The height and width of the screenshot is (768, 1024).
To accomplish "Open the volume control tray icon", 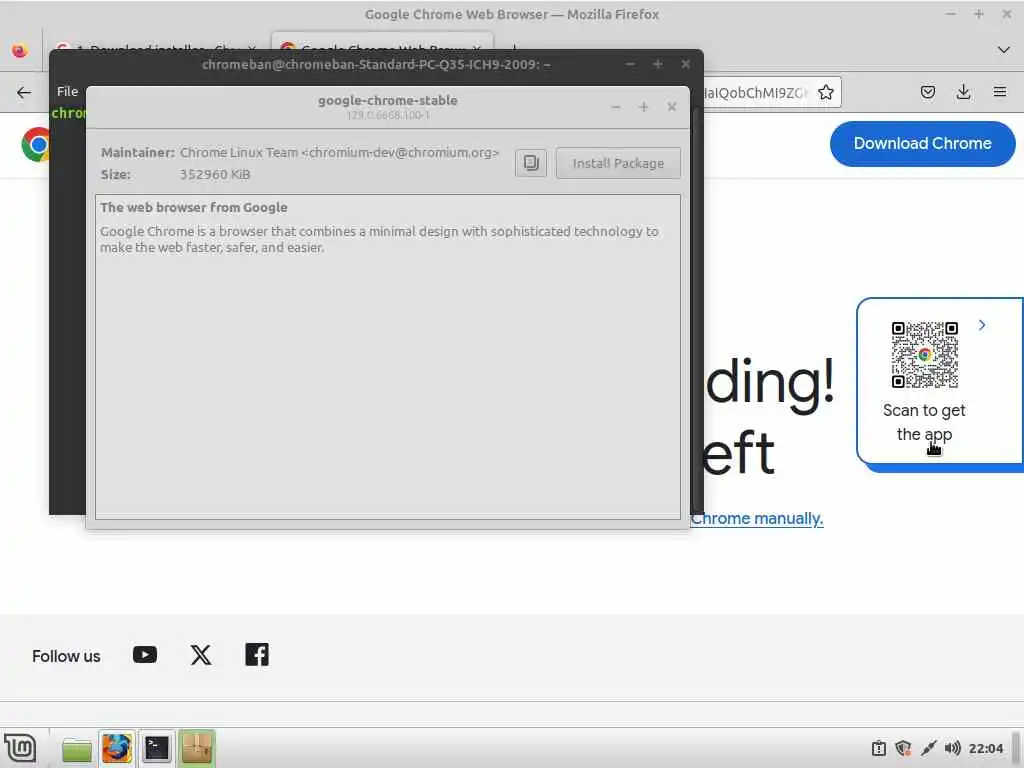I will (952, 748).
